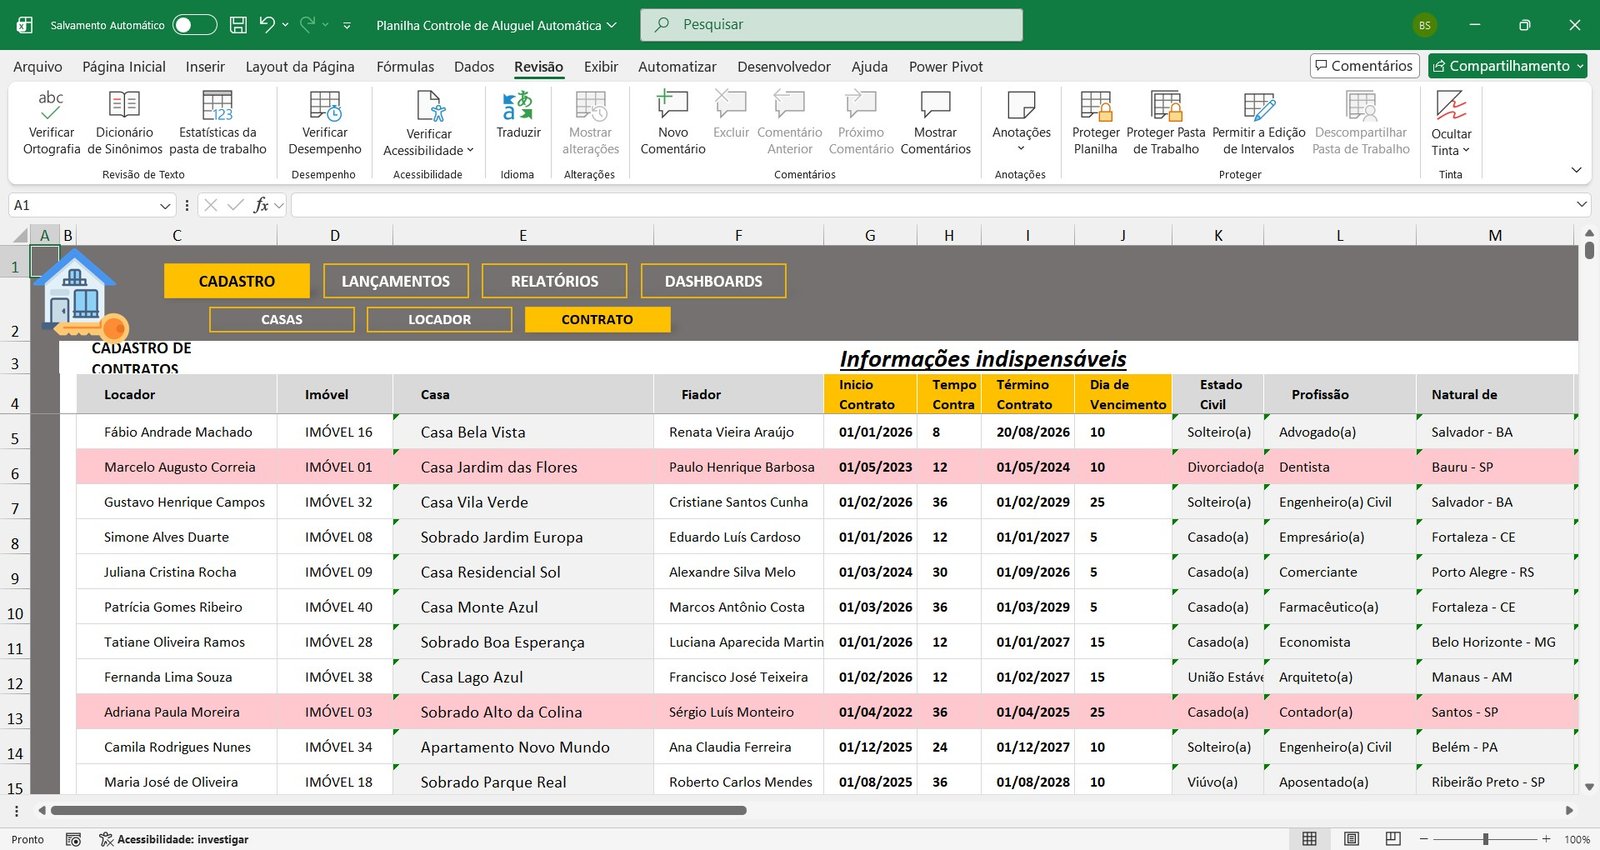Open the undo history dropdown arrow

(x=285, y=25)
